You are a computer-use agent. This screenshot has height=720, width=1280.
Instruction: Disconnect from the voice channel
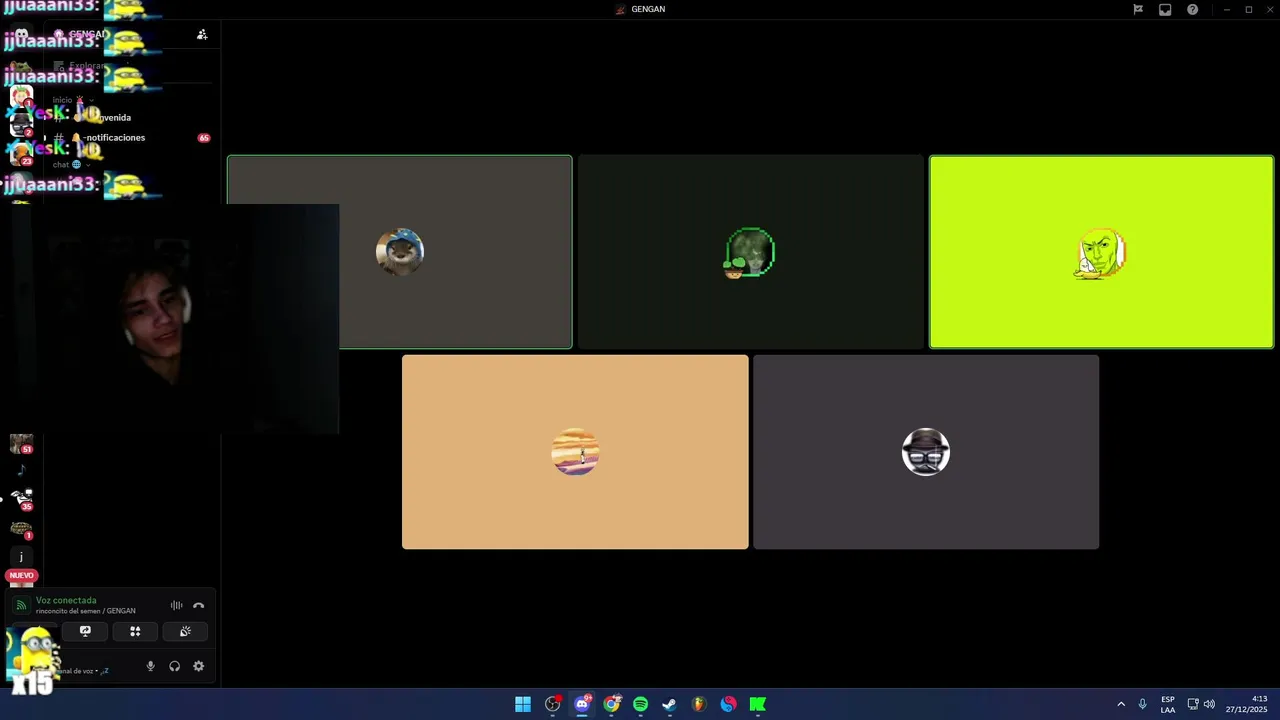198,605
